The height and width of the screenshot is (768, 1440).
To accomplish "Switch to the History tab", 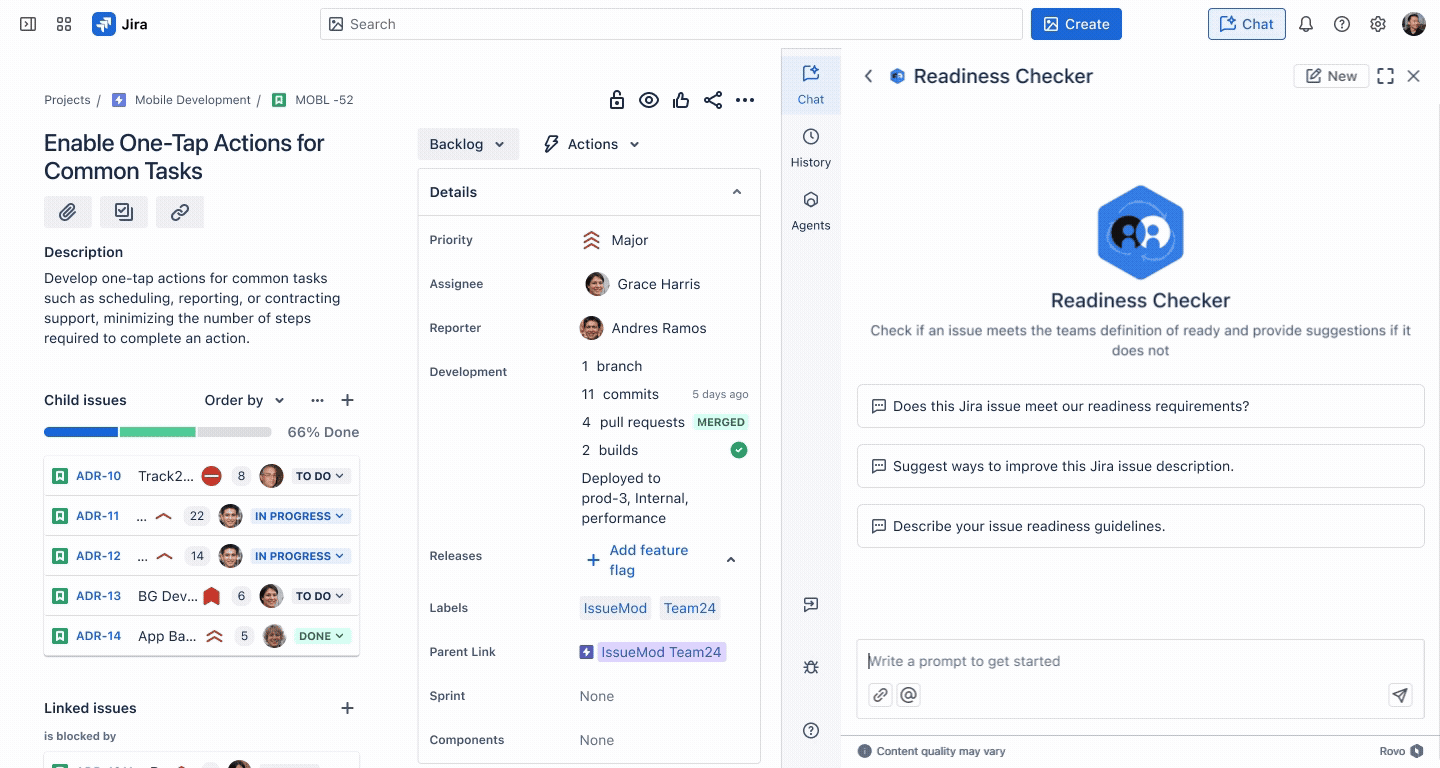I will (811, 148).
